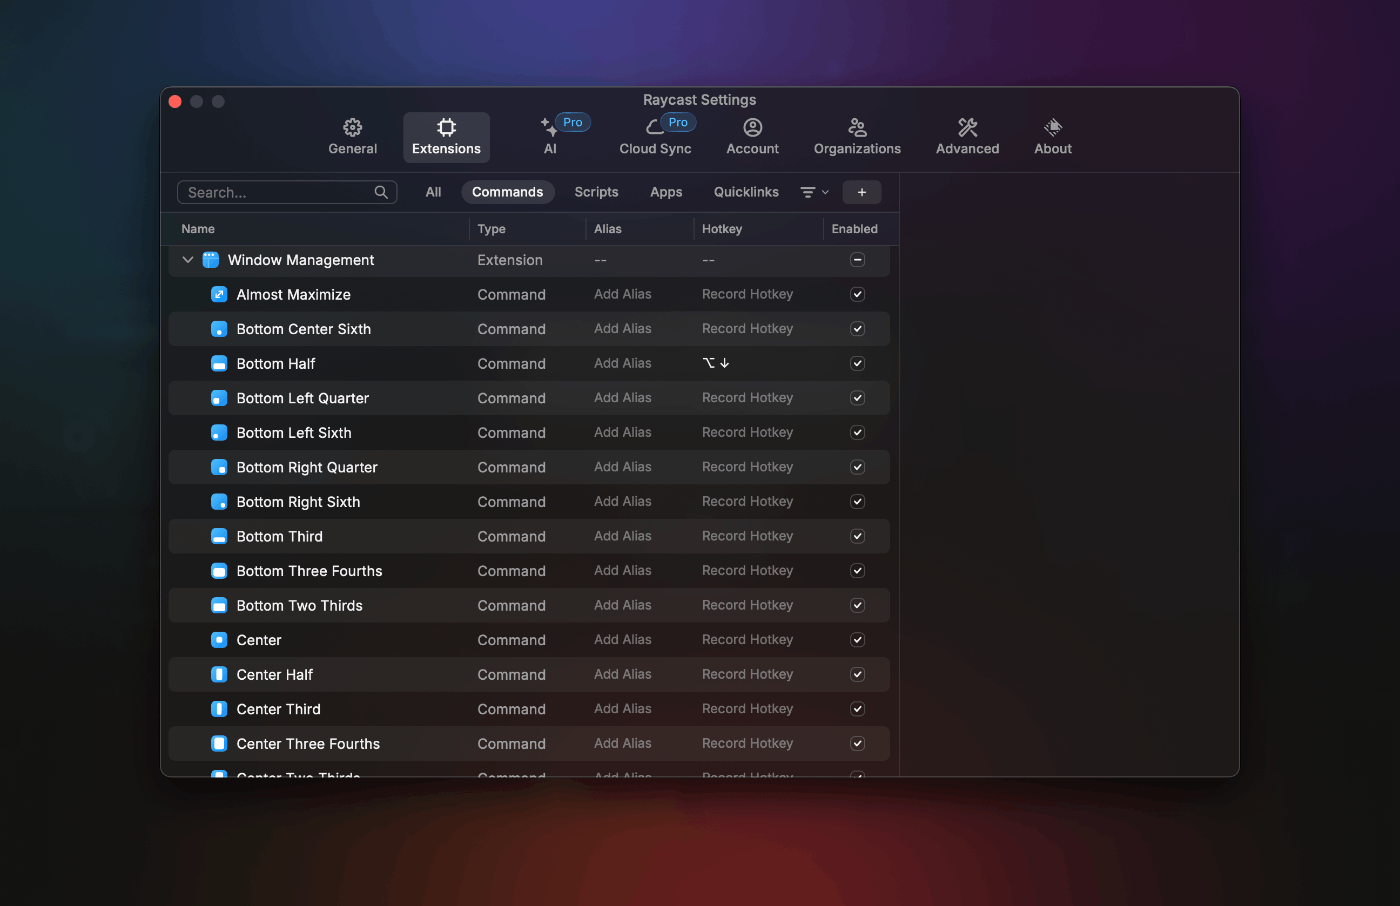This screenshot has width=1400, height=906.
Task: Record Hotkey for Almost Maximize
Action: tap(747, 294)
